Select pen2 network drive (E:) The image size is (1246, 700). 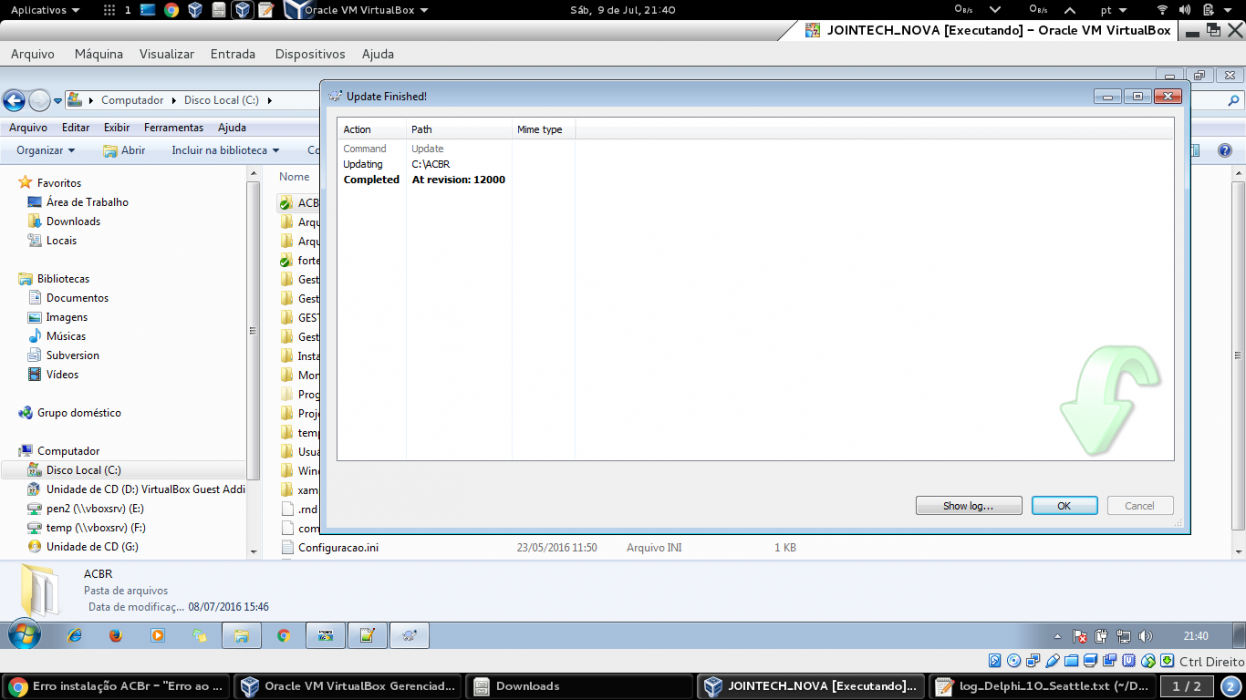pos(95,508)
